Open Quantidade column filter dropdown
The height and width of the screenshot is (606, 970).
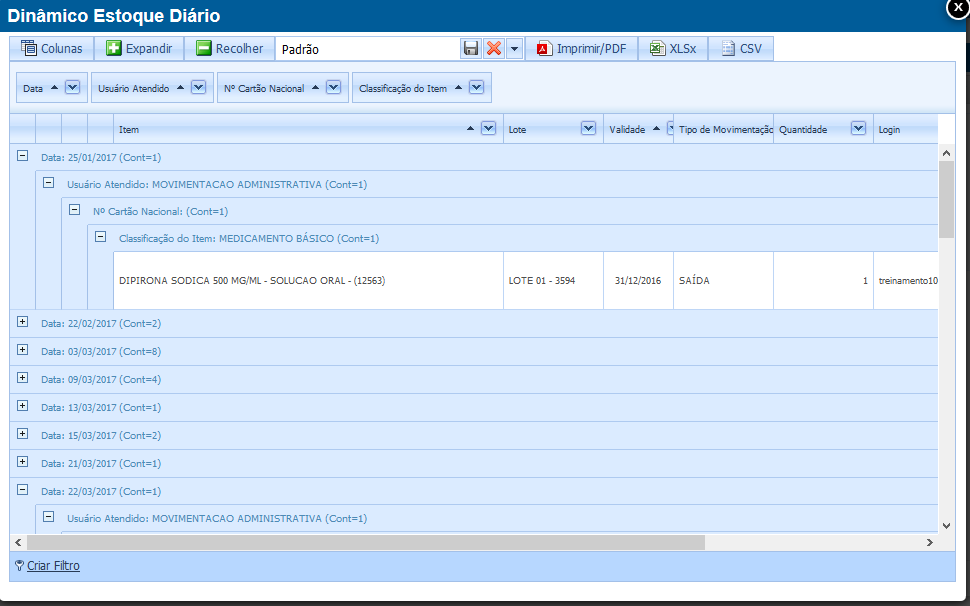tap(858, 128)
